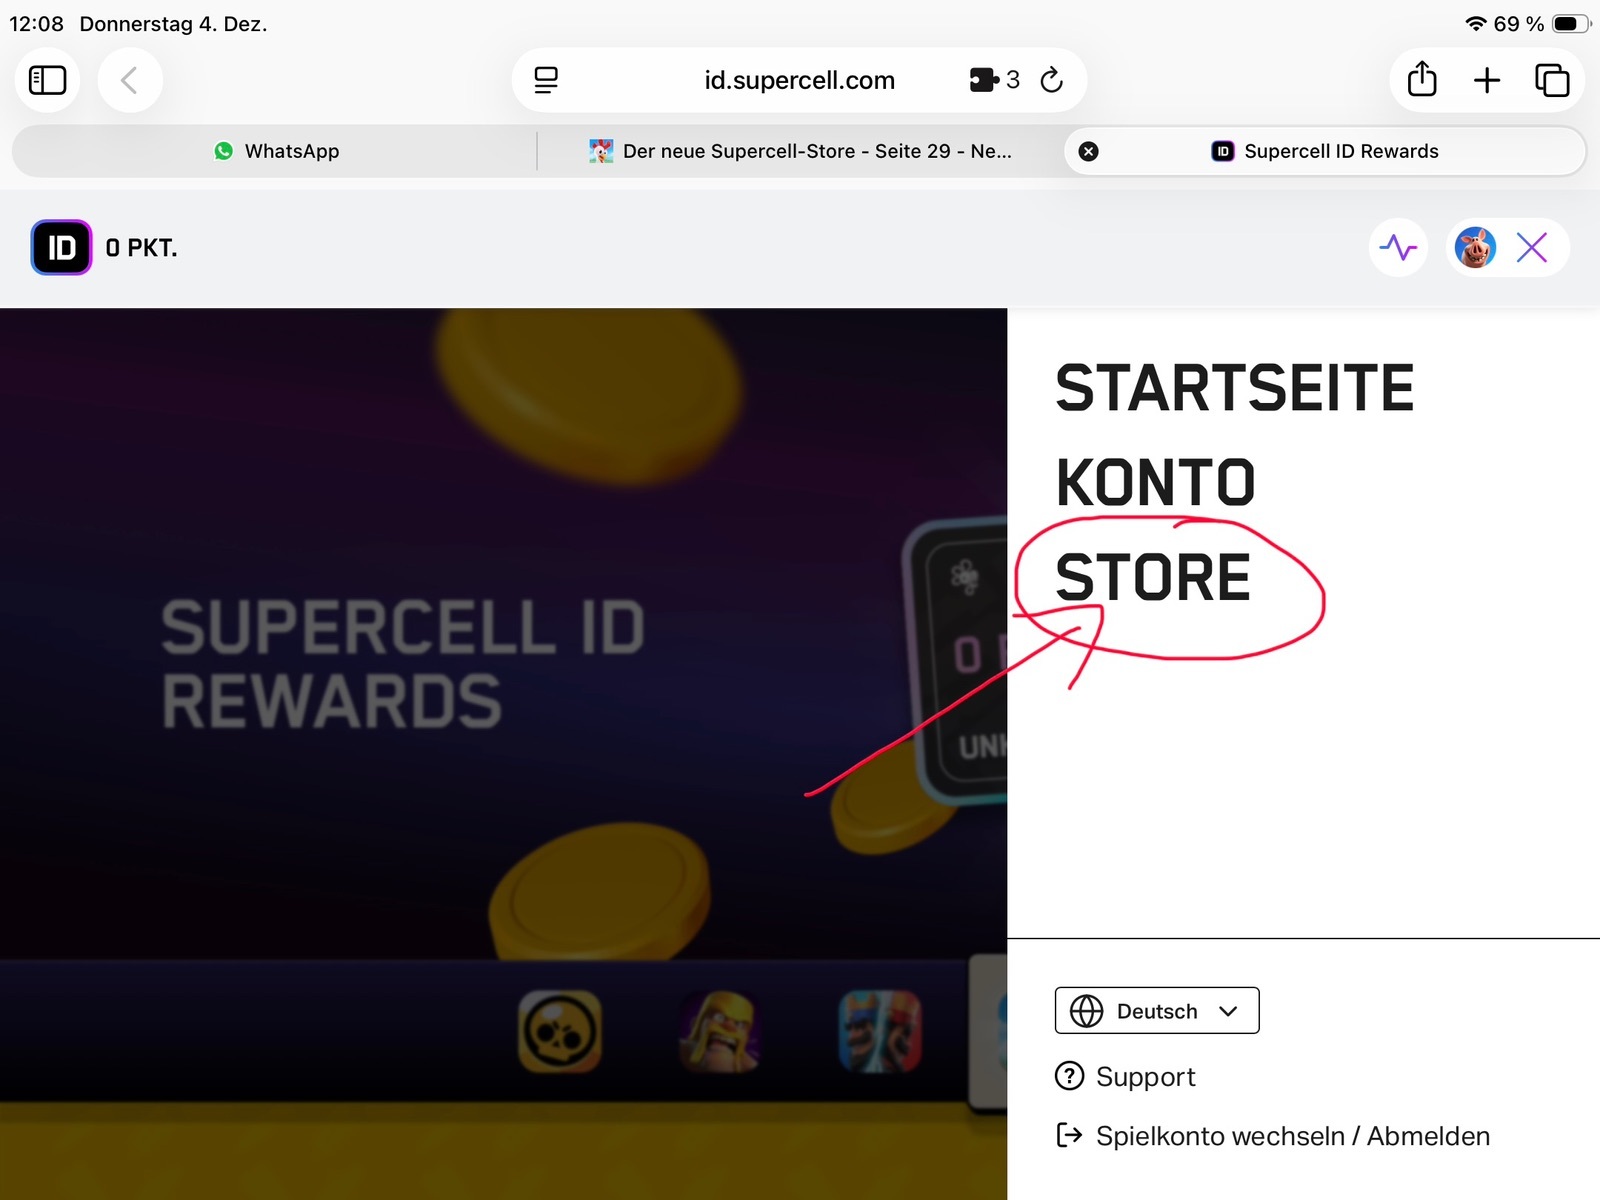
Task: Expand the Deutsch language dropdown
Action: coord(1156,1011)
